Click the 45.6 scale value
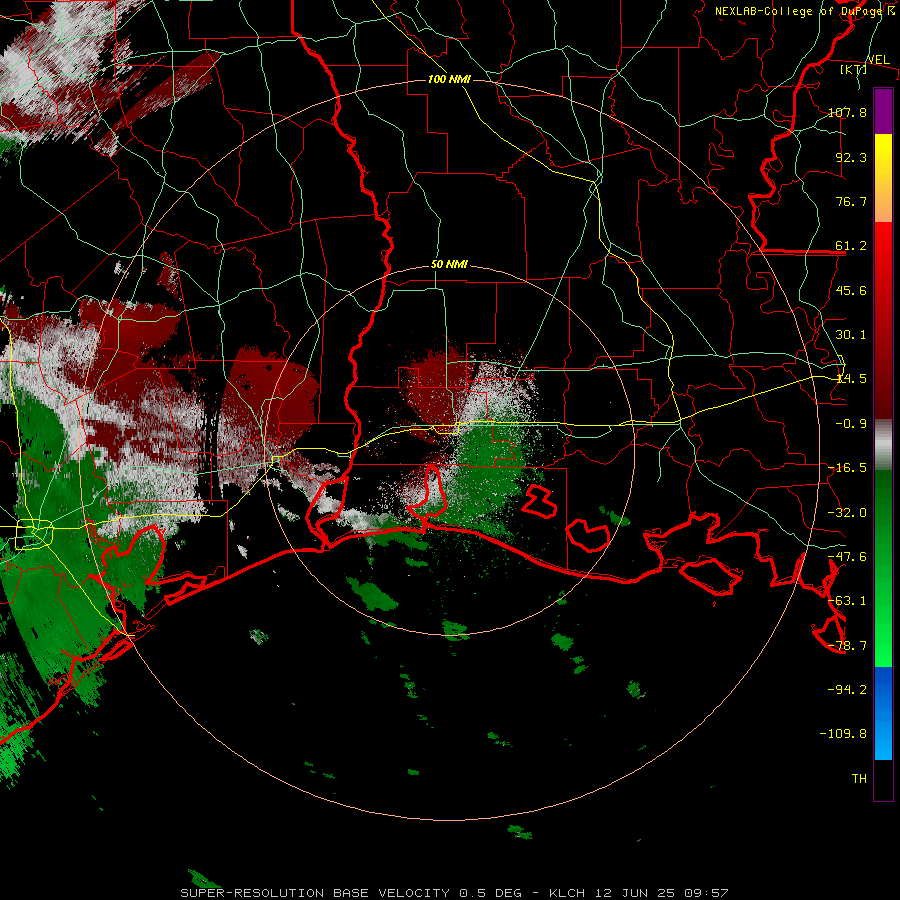 (x=851, y=290)
